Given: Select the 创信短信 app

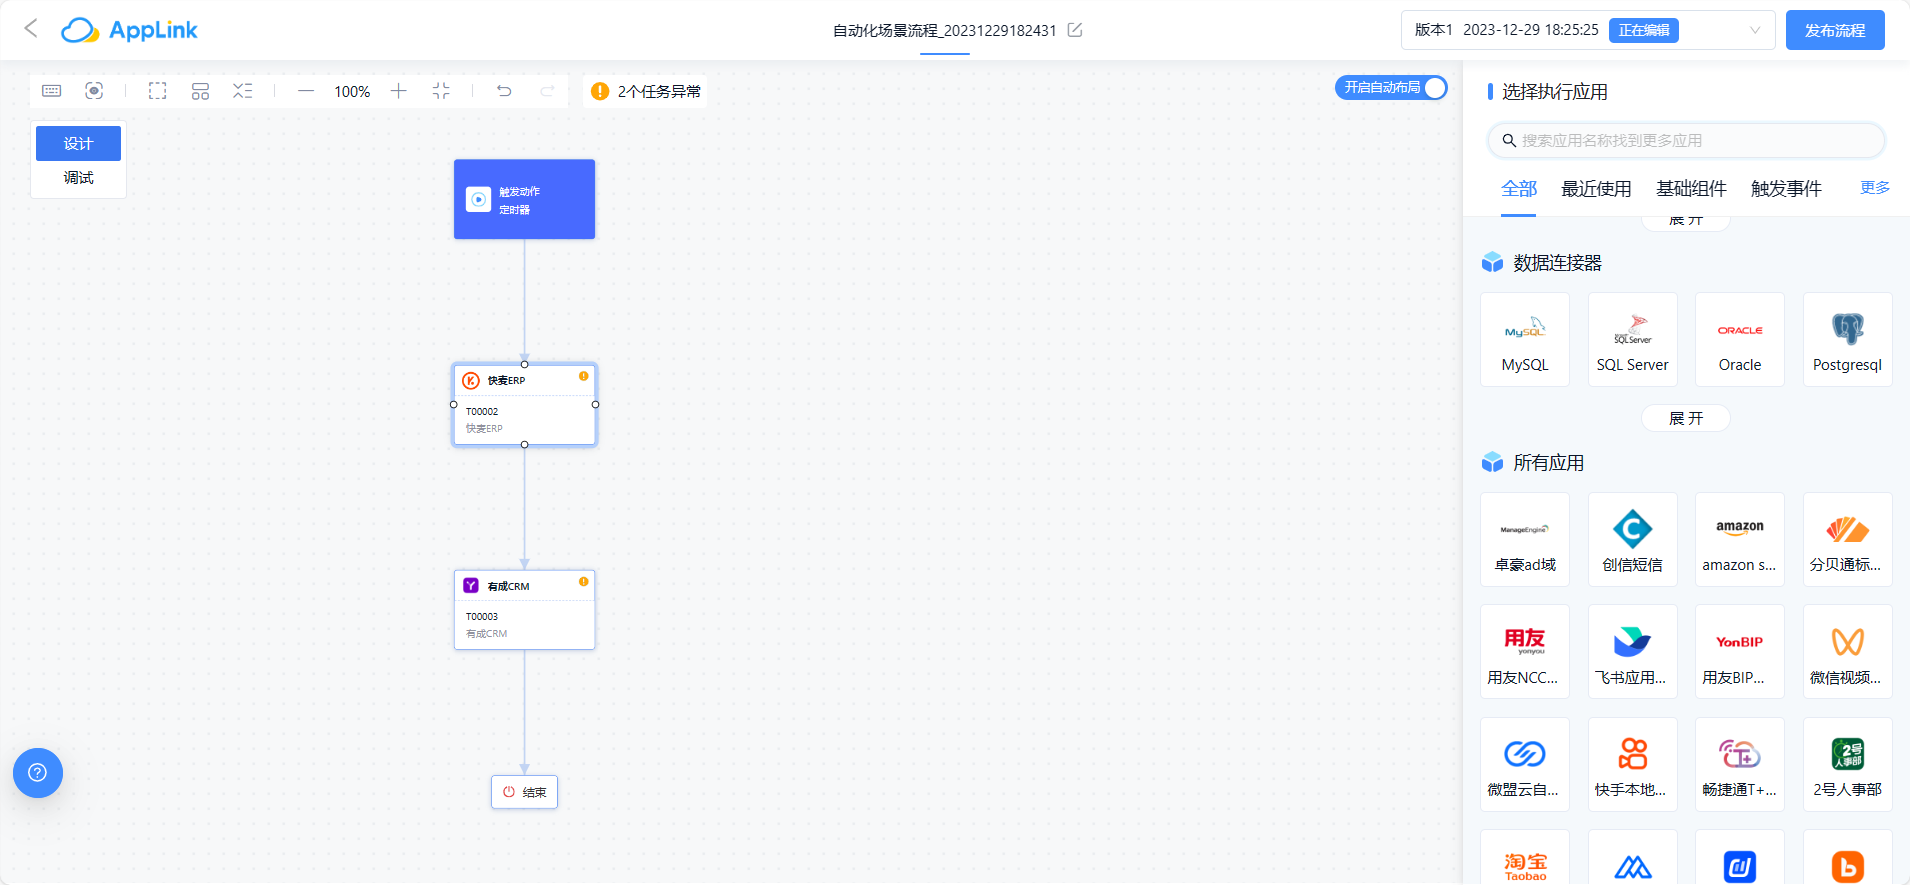Looking at the screenshot, I should [x=1632, y=540].
